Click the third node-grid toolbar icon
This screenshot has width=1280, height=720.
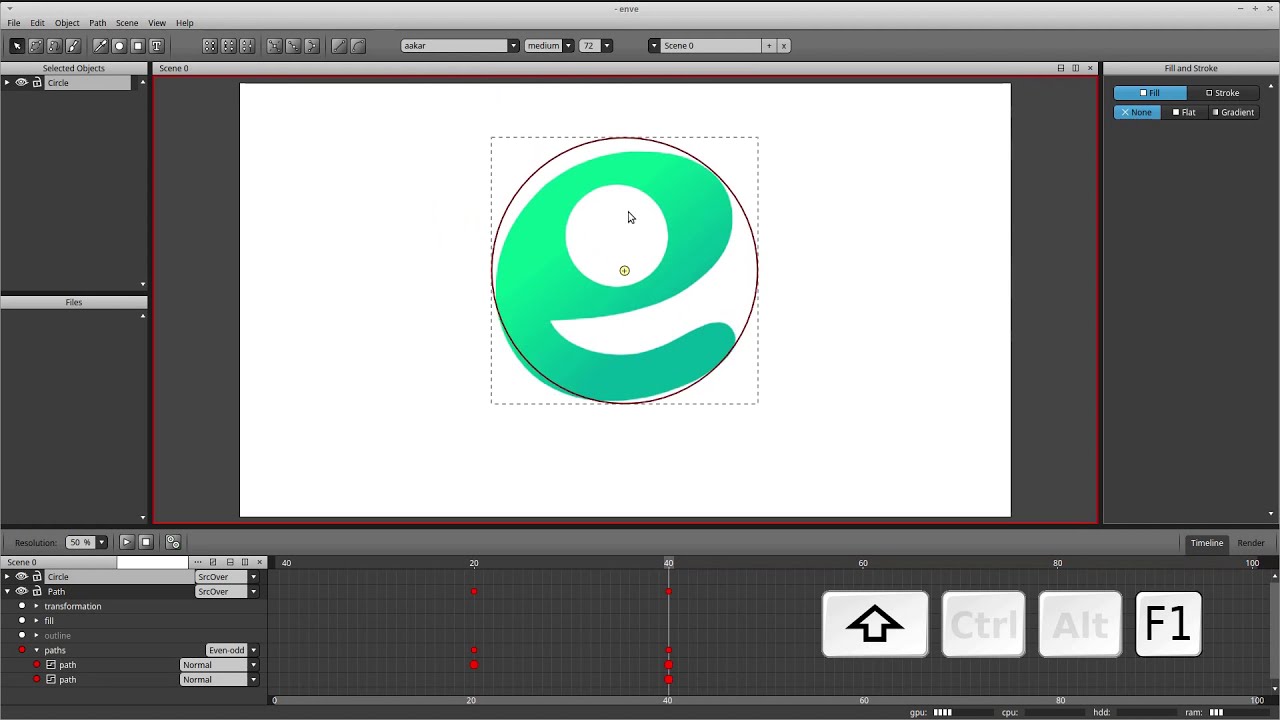coord(247,46)
